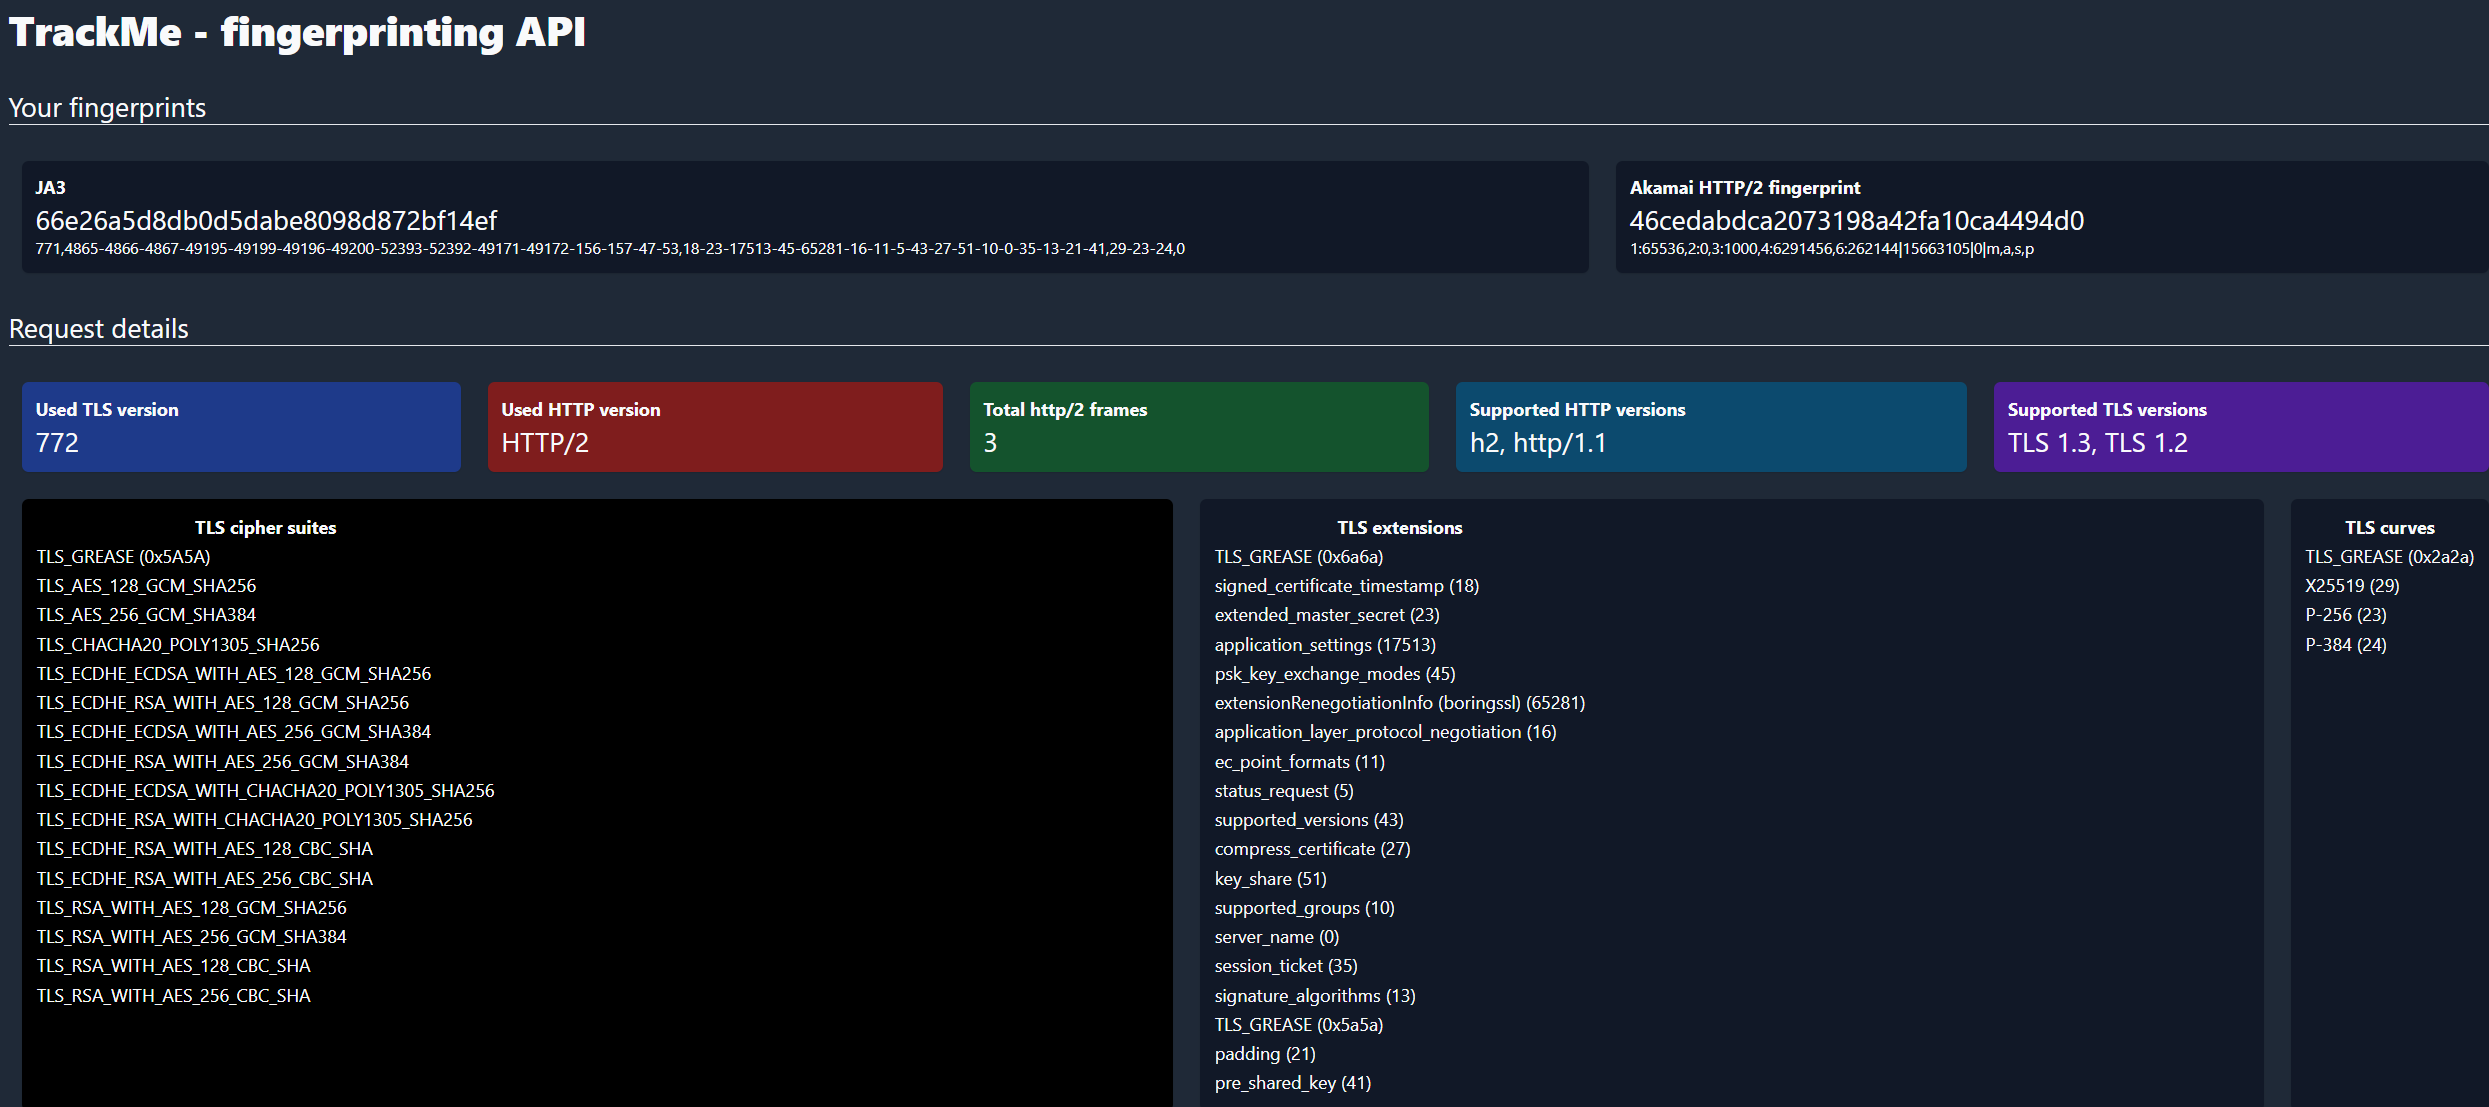Select the 'Request details' heading
The height and width of the screenshot is (1107, 2489).
click(x=98, y=328)
